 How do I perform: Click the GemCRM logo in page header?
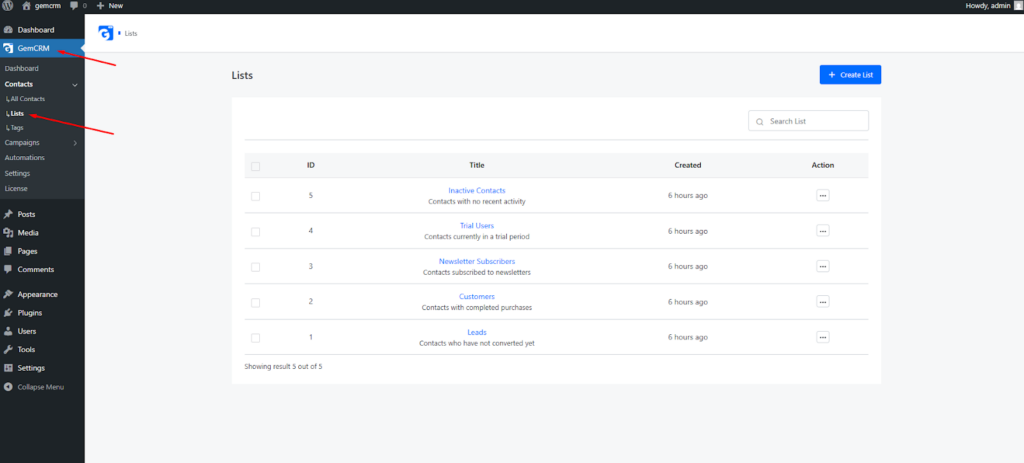click(x=106, y=33)
